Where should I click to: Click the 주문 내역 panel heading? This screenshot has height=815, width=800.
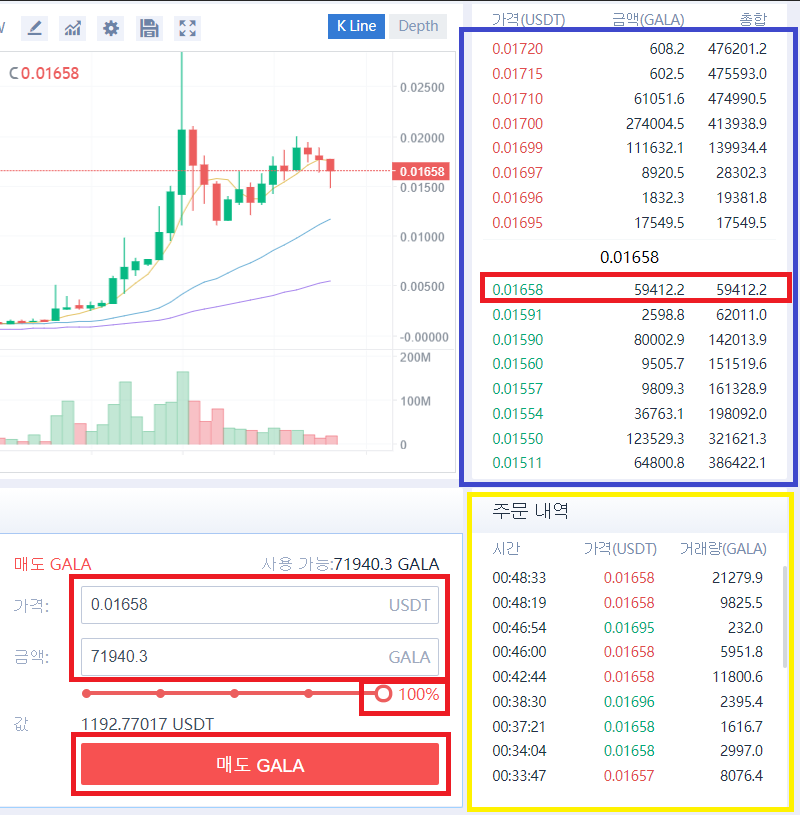pyautogui.click(x=530, y=511)
